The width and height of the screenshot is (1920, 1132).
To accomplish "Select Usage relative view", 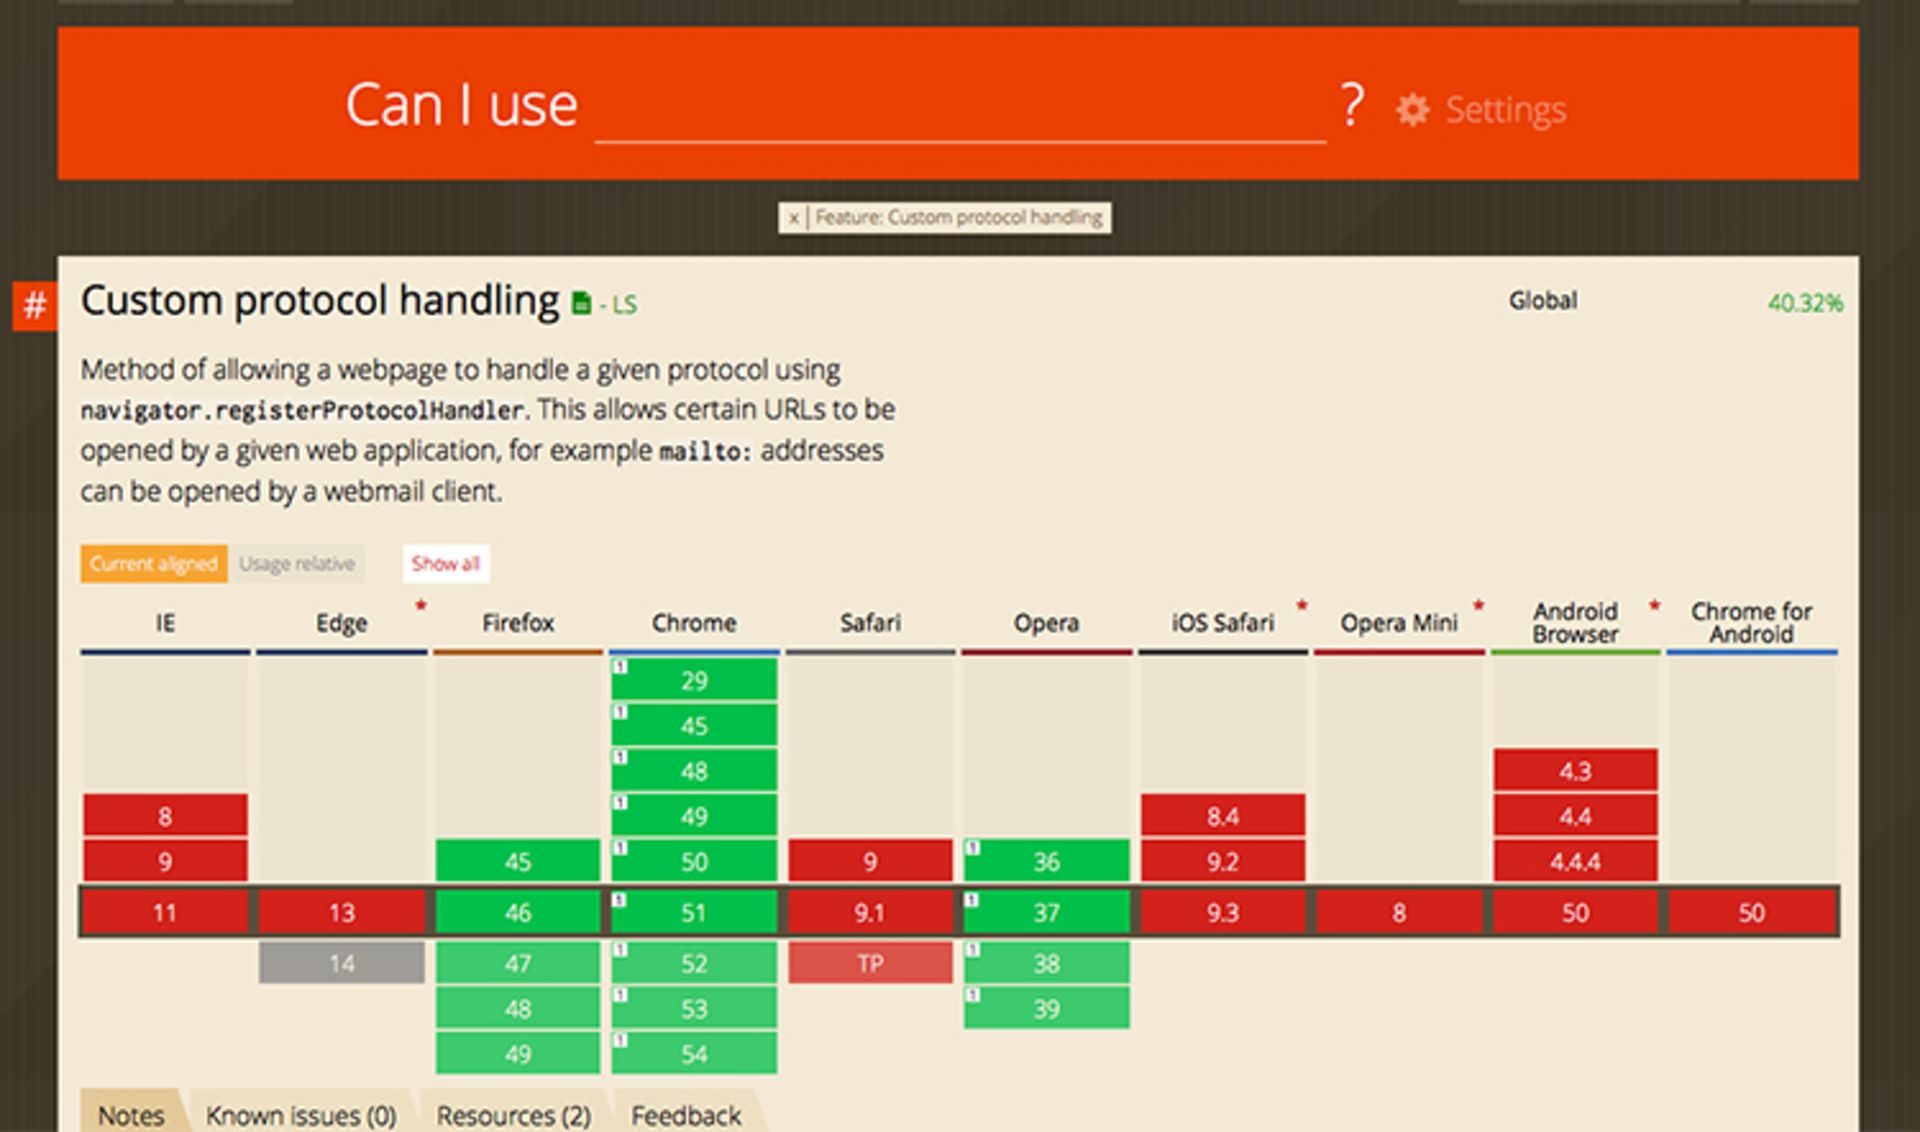I will click(297, 564).
